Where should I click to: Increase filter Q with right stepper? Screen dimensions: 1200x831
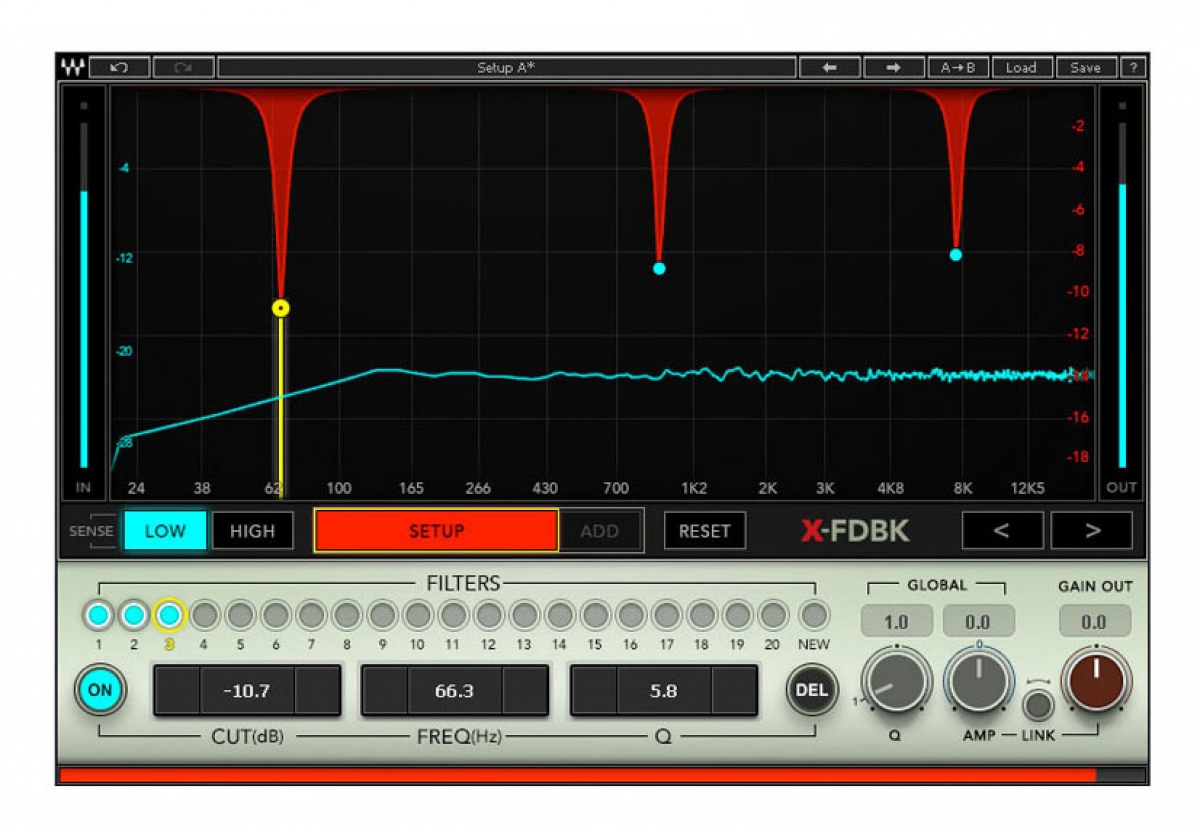735,690
